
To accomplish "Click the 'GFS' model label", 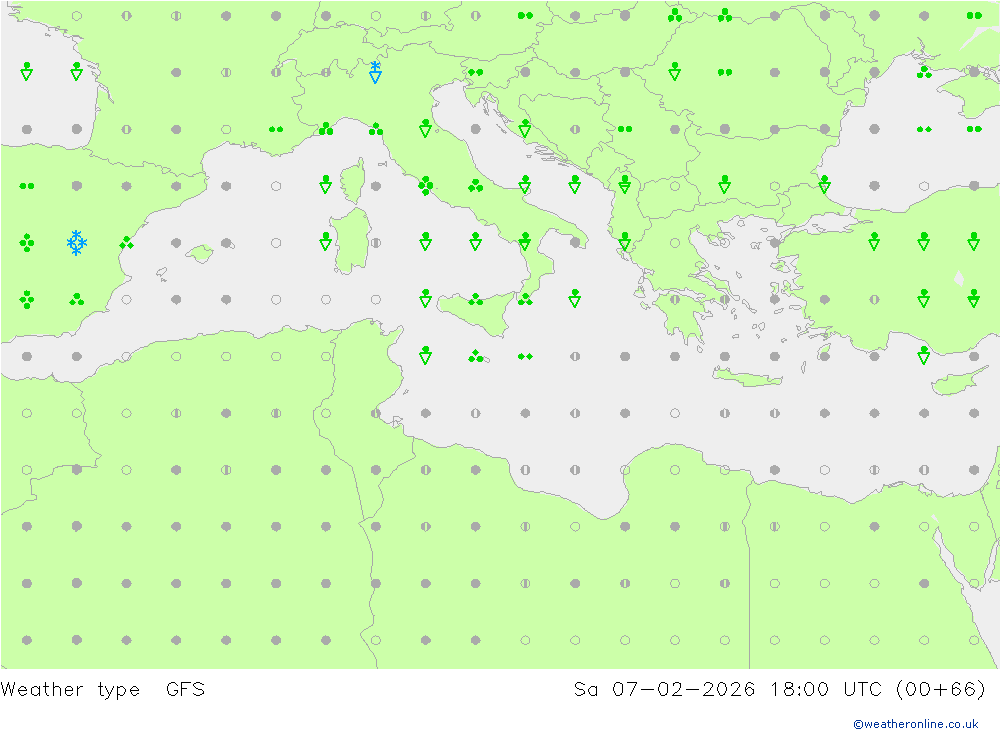I will (x=186, y=690).
